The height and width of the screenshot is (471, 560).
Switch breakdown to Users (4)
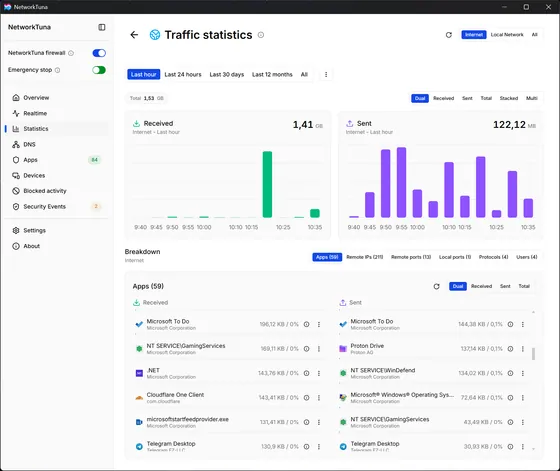click(527, 257)
